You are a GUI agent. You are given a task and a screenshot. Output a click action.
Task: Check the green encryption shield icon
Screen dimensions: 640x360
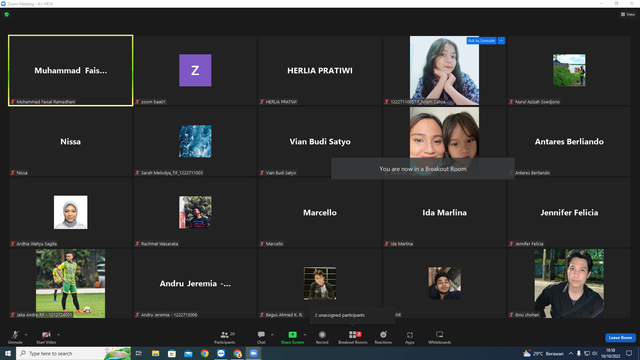(7, 14)
